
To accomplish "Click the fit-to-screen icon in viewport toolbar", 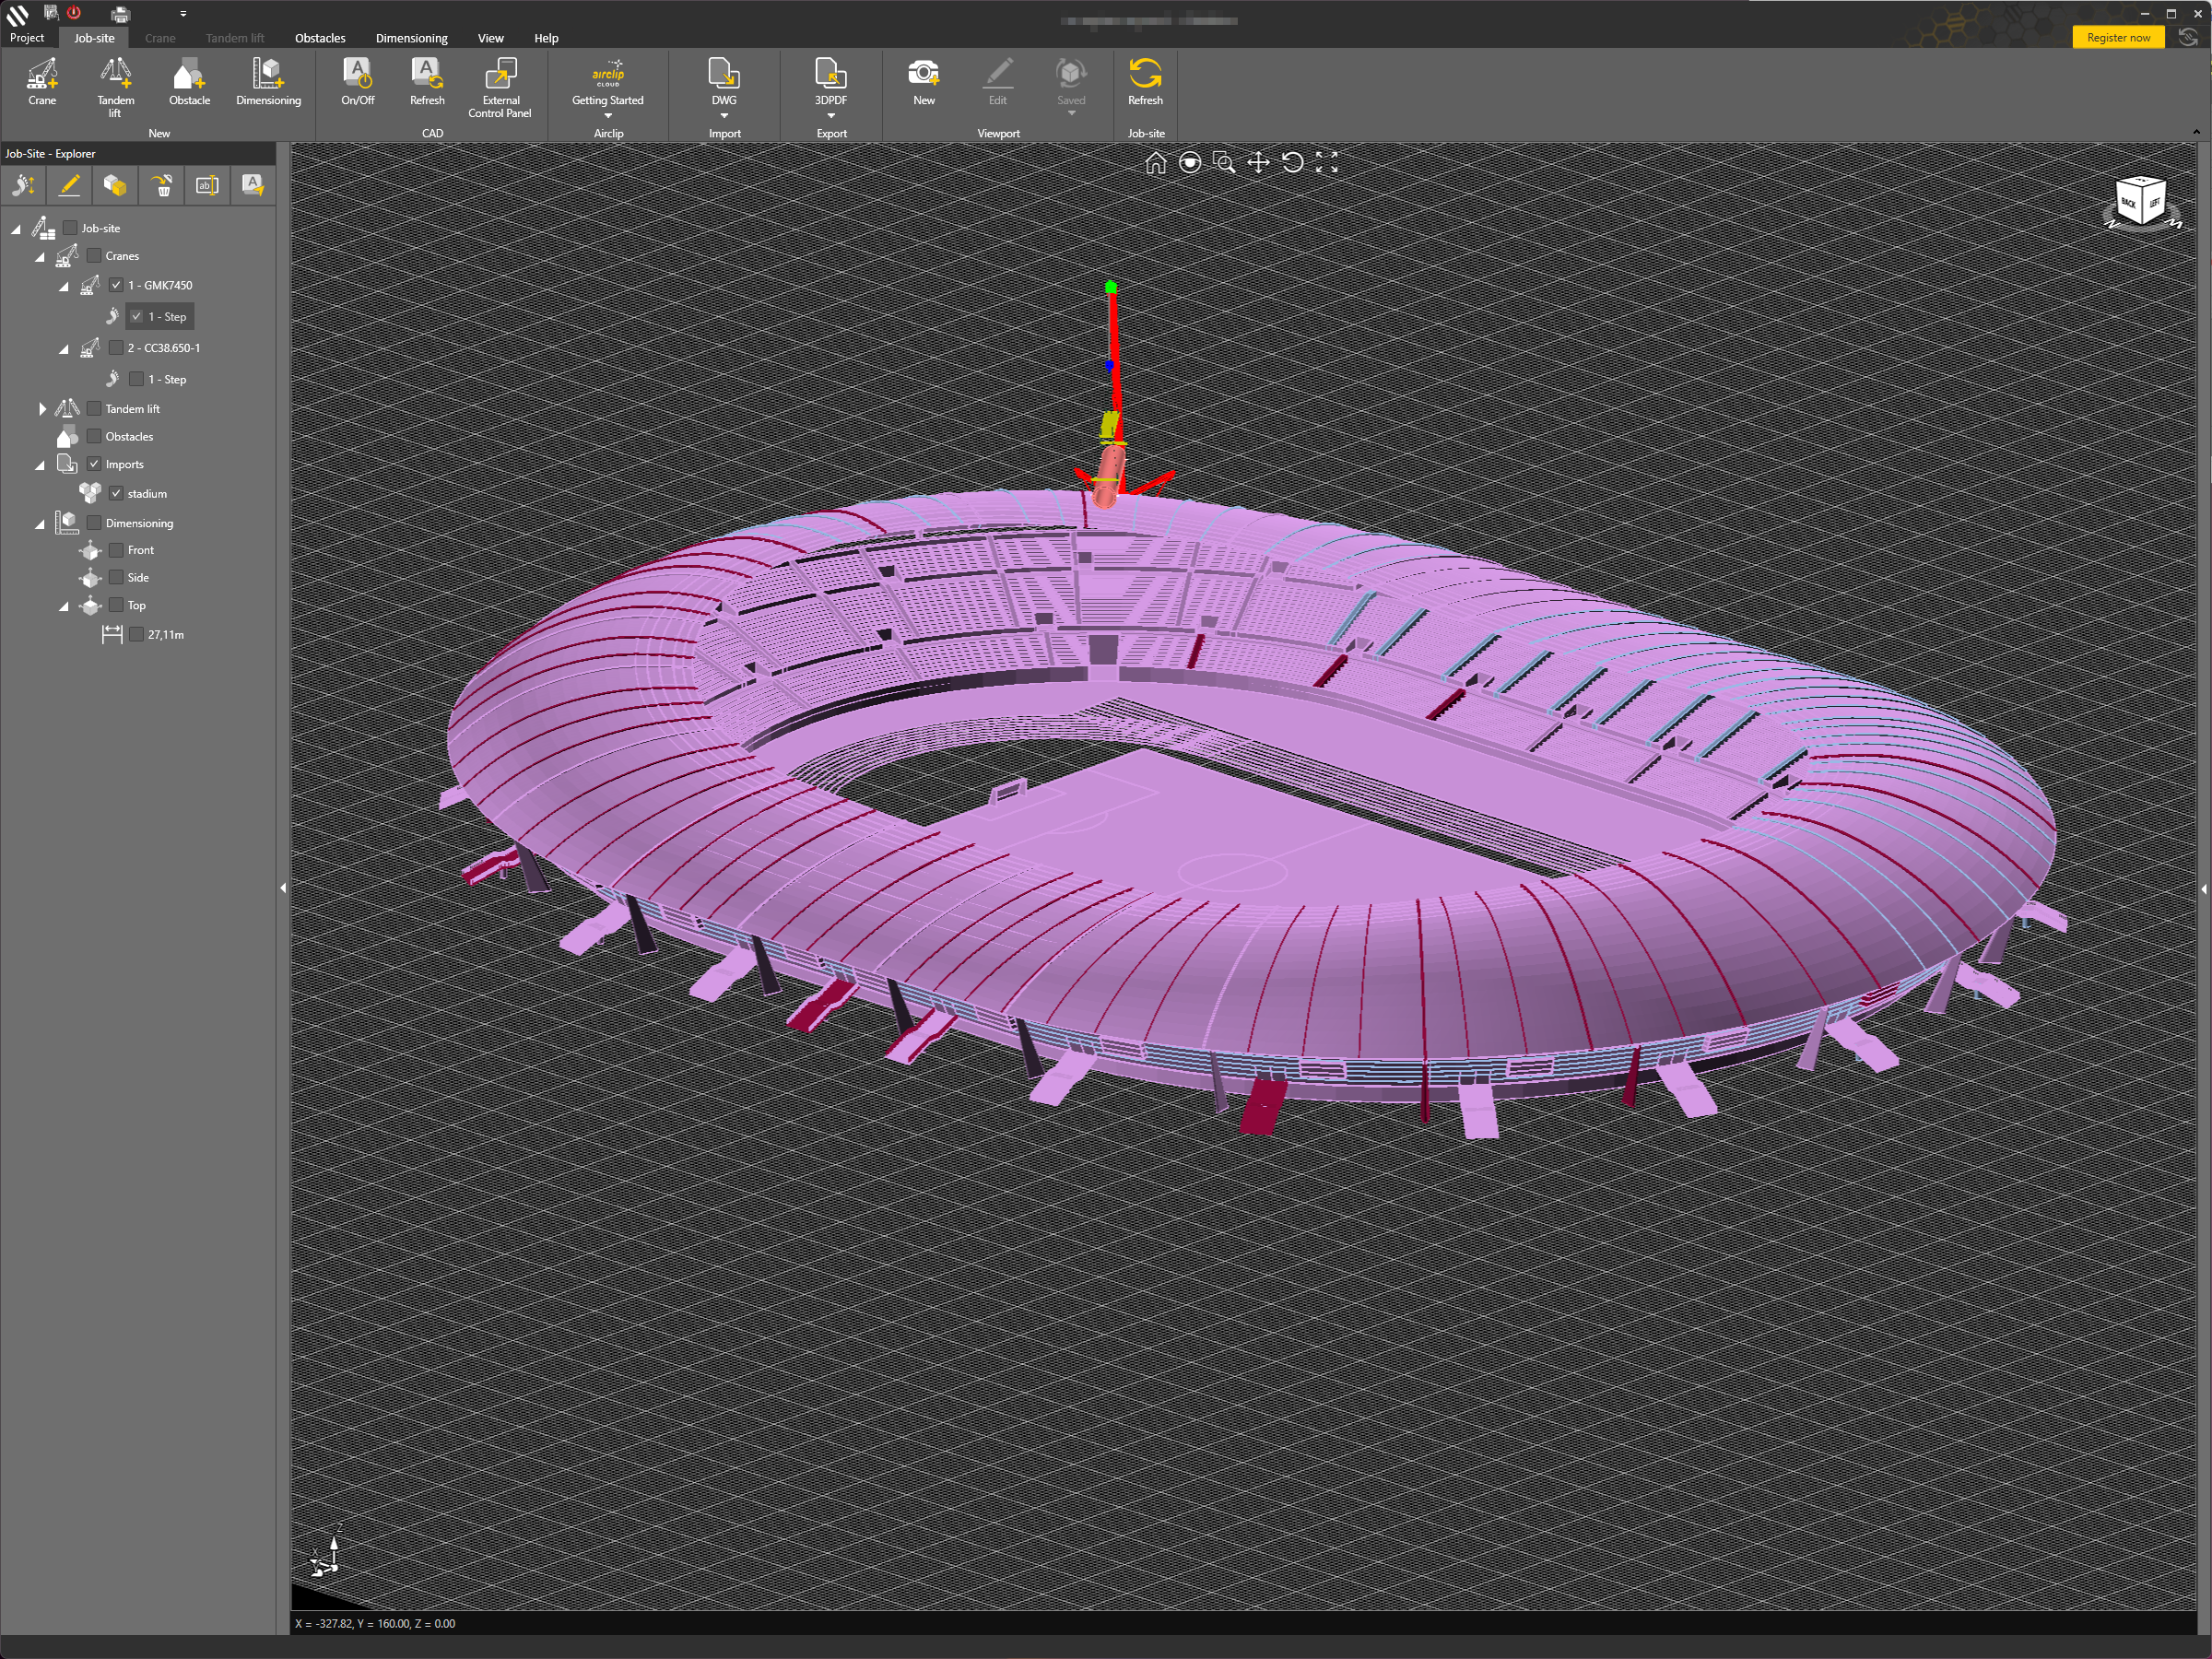I will point(1326,163).
